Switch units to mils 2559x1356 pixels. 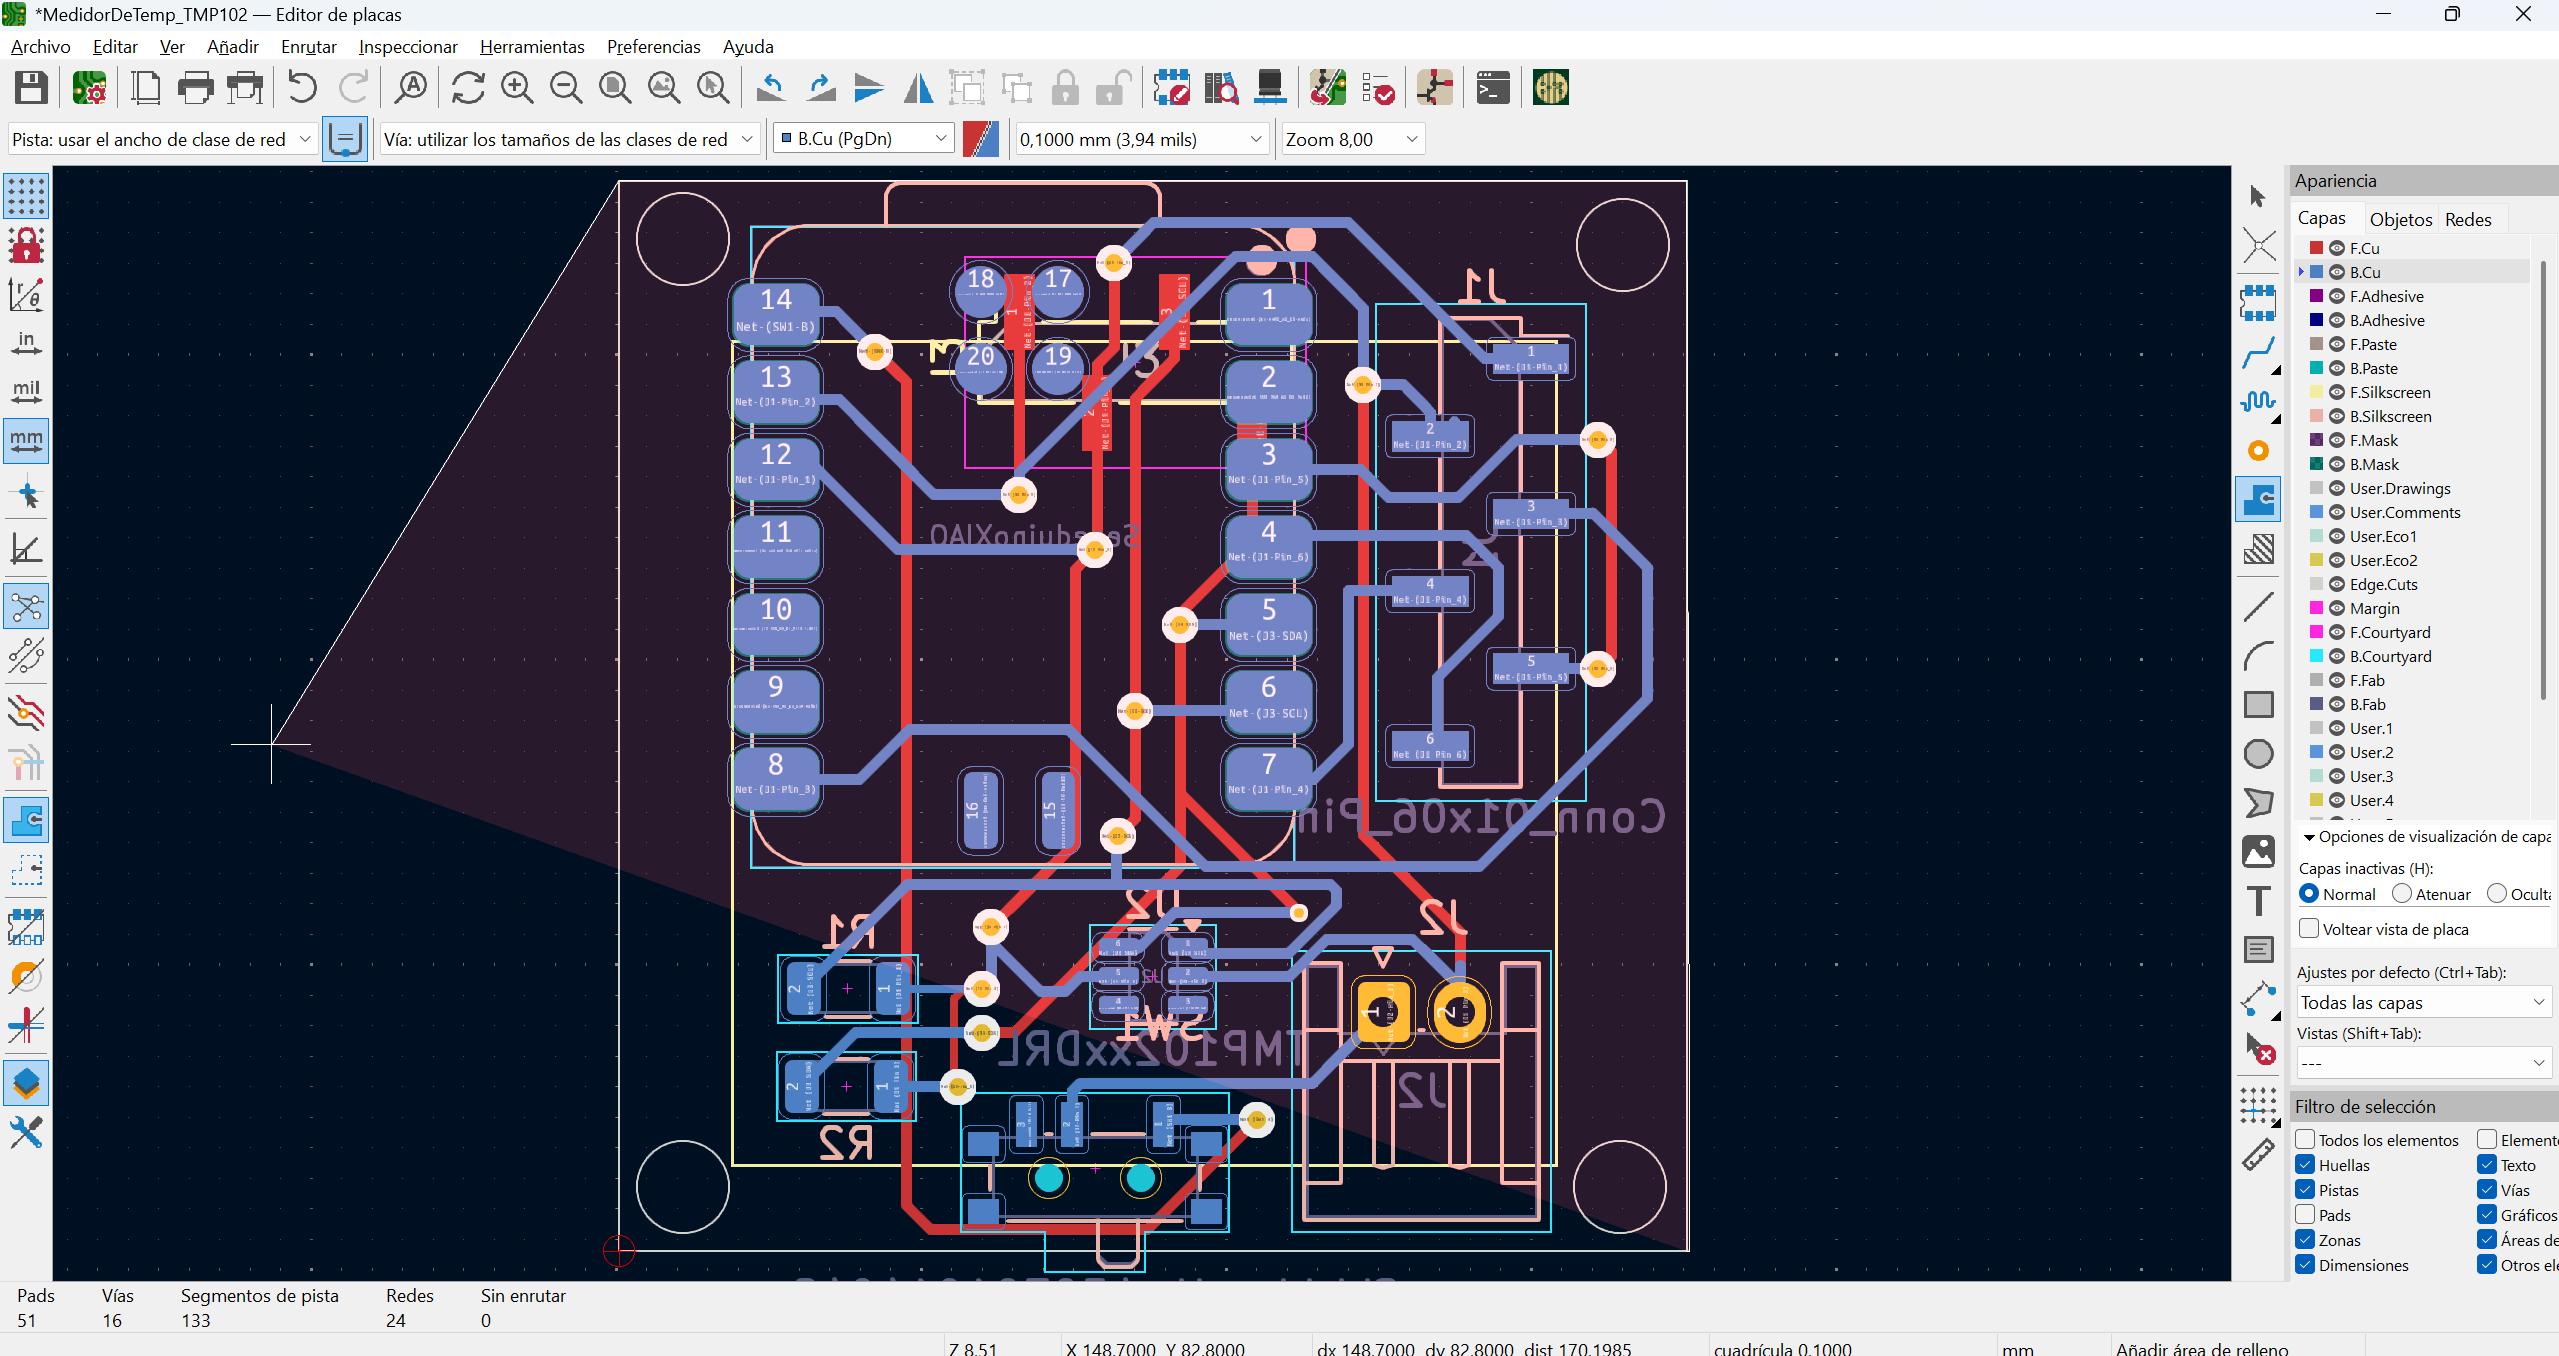[x=26, y=392]
